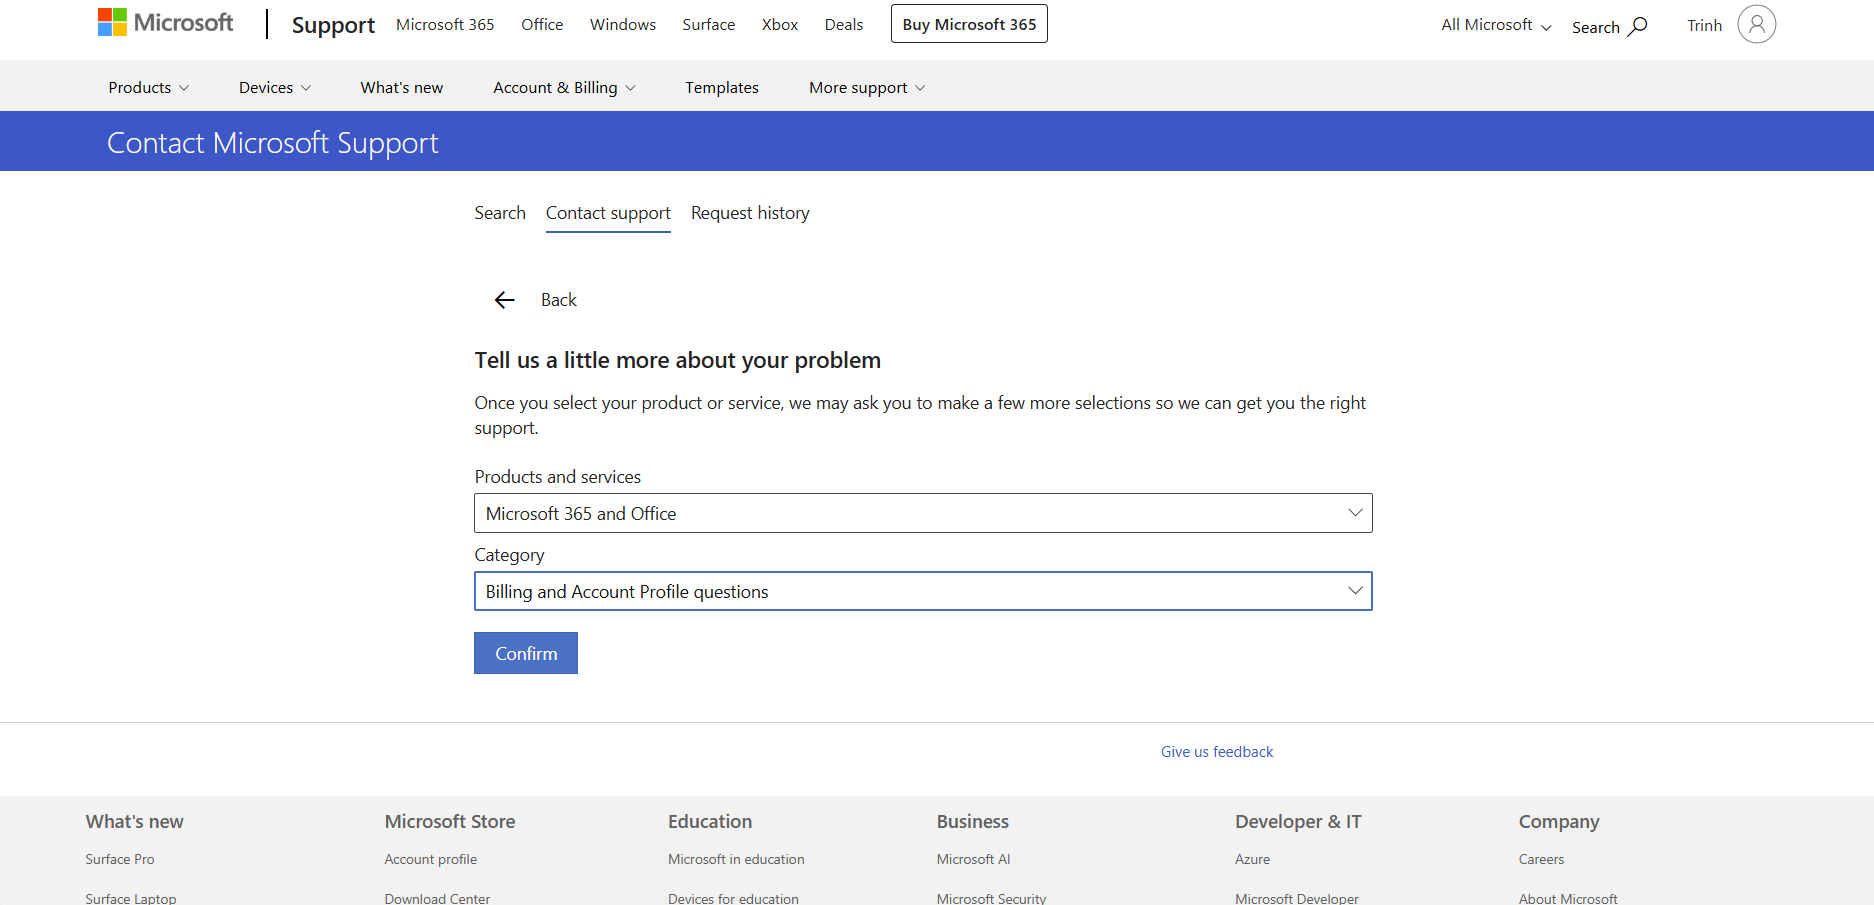Open the Request history tab

(x=750, y=213)
